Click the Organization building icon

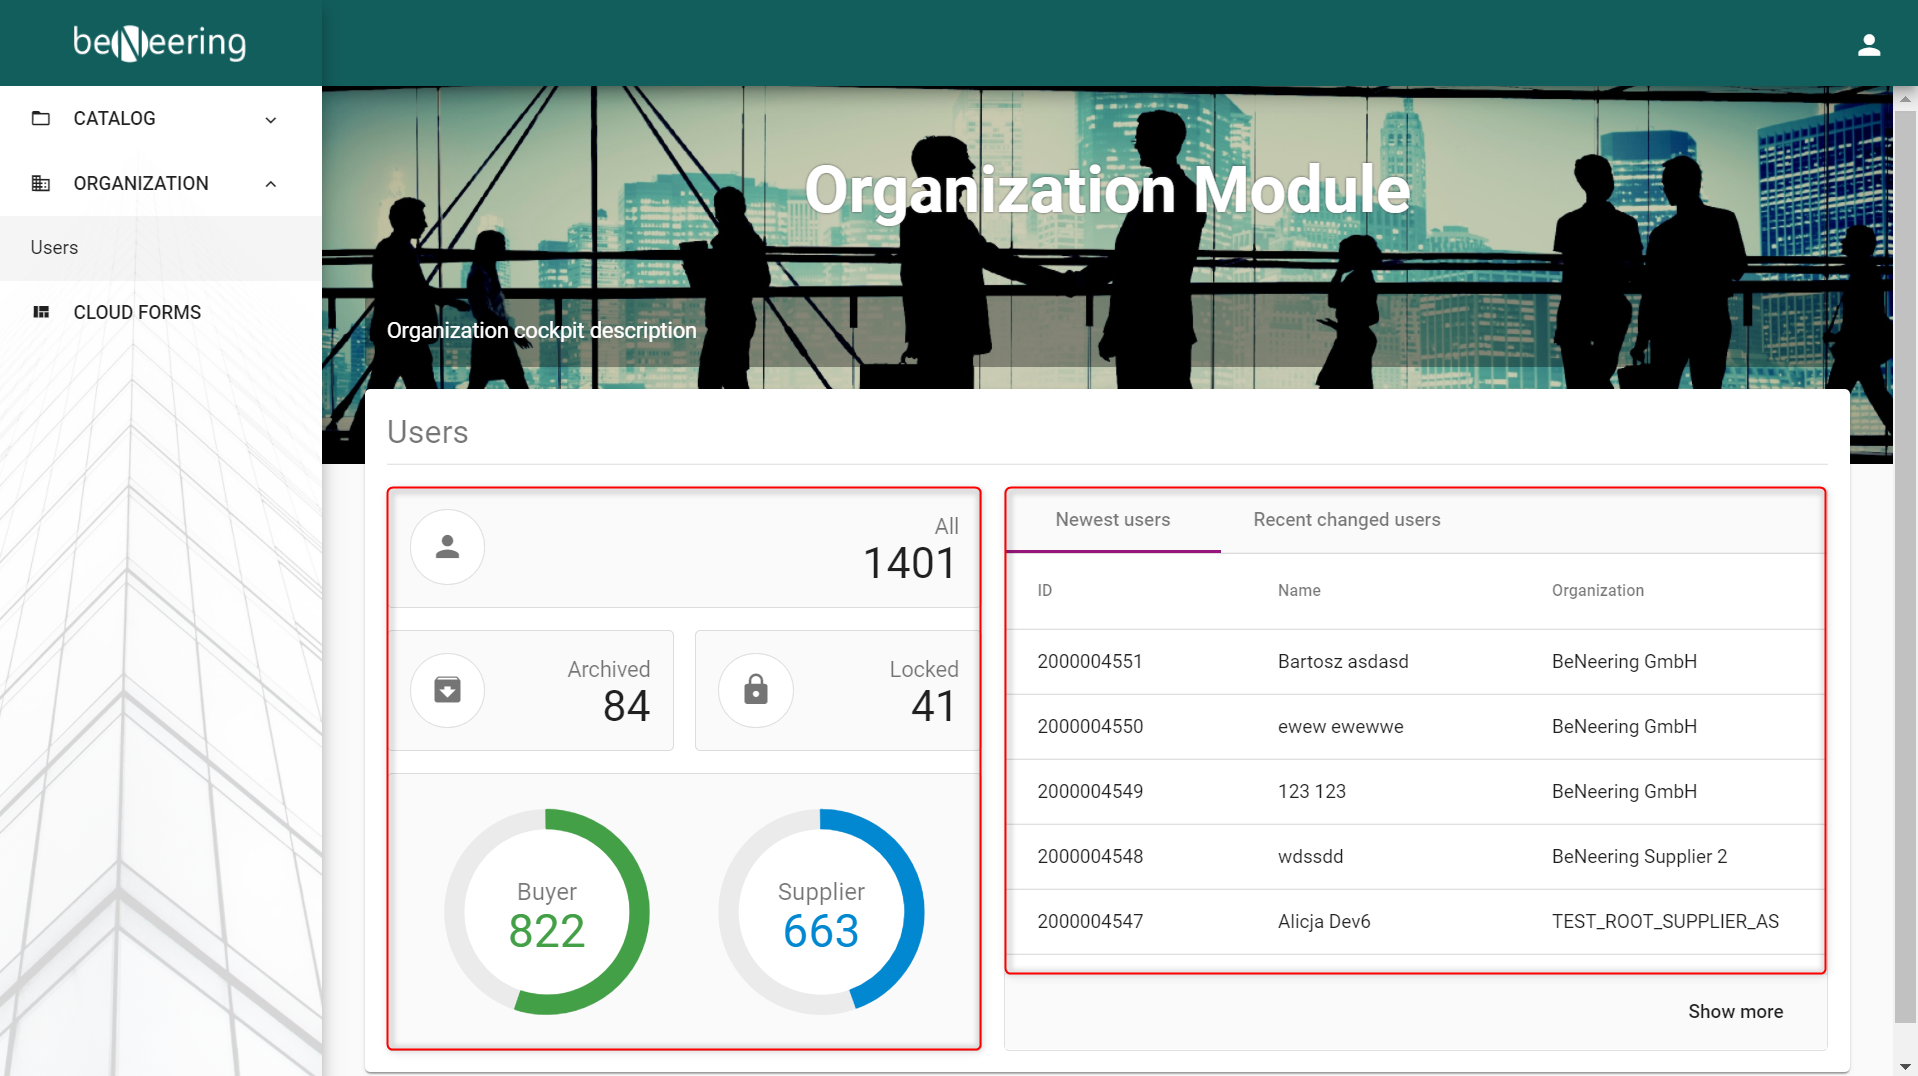(41, 184)
